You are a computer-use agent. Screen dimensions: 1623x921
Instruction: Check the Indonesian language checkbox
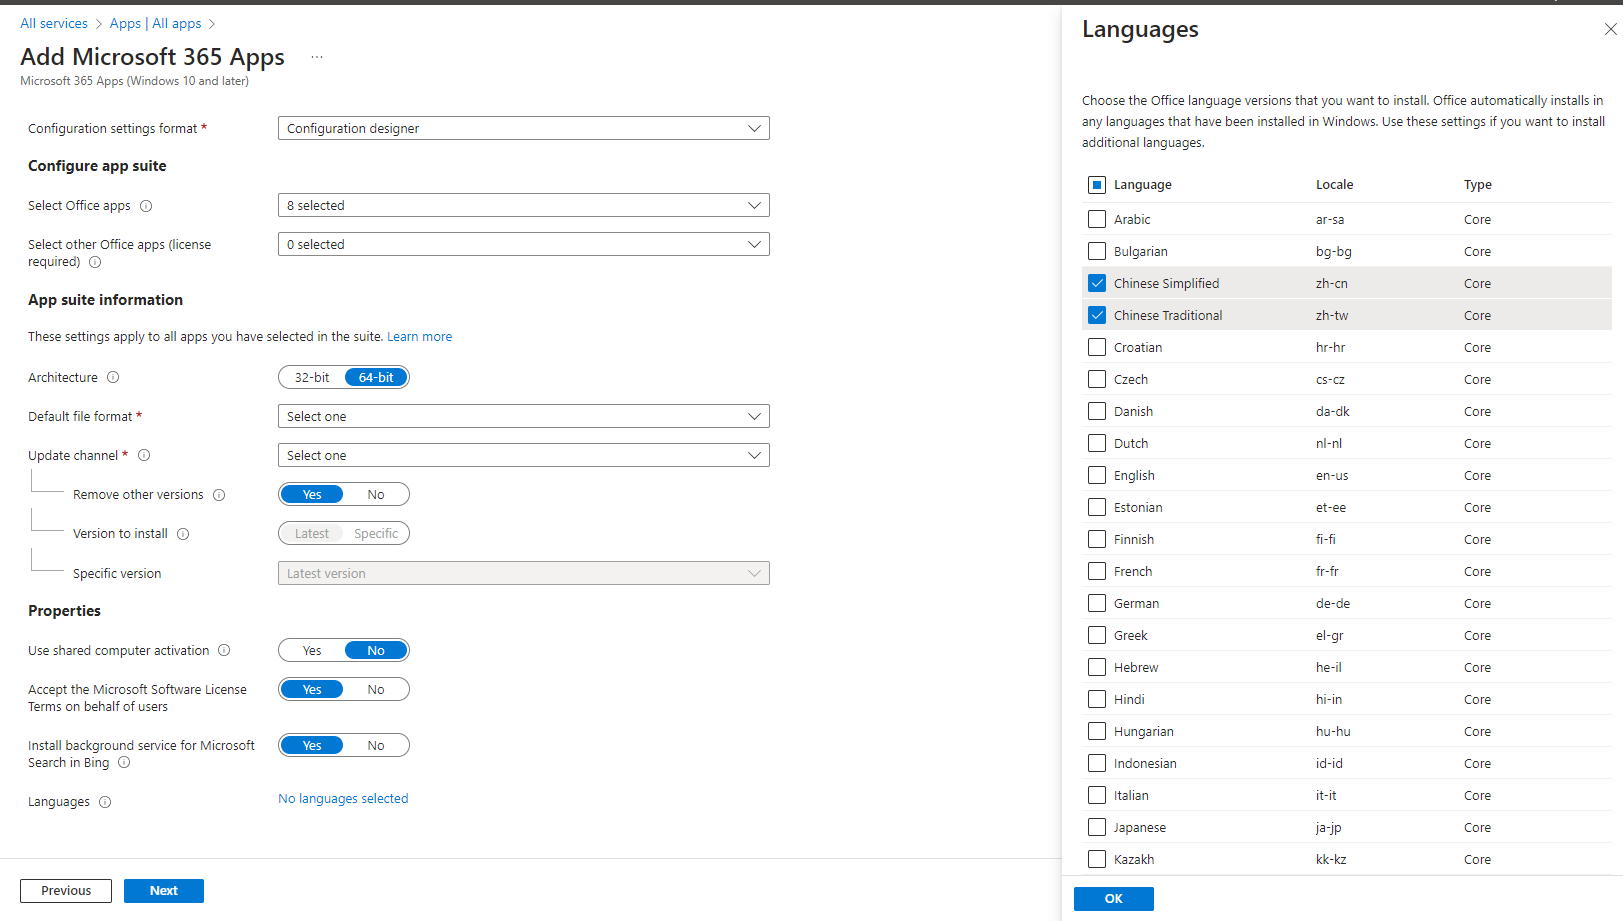[x=1097, y=763]
